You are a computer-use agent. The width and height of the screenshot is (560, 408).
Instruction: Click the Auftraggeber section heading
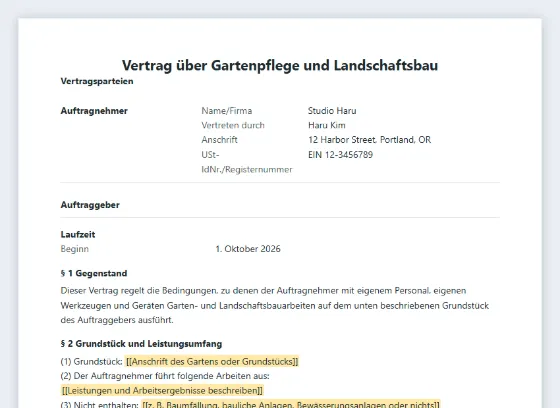coord(90,205)
